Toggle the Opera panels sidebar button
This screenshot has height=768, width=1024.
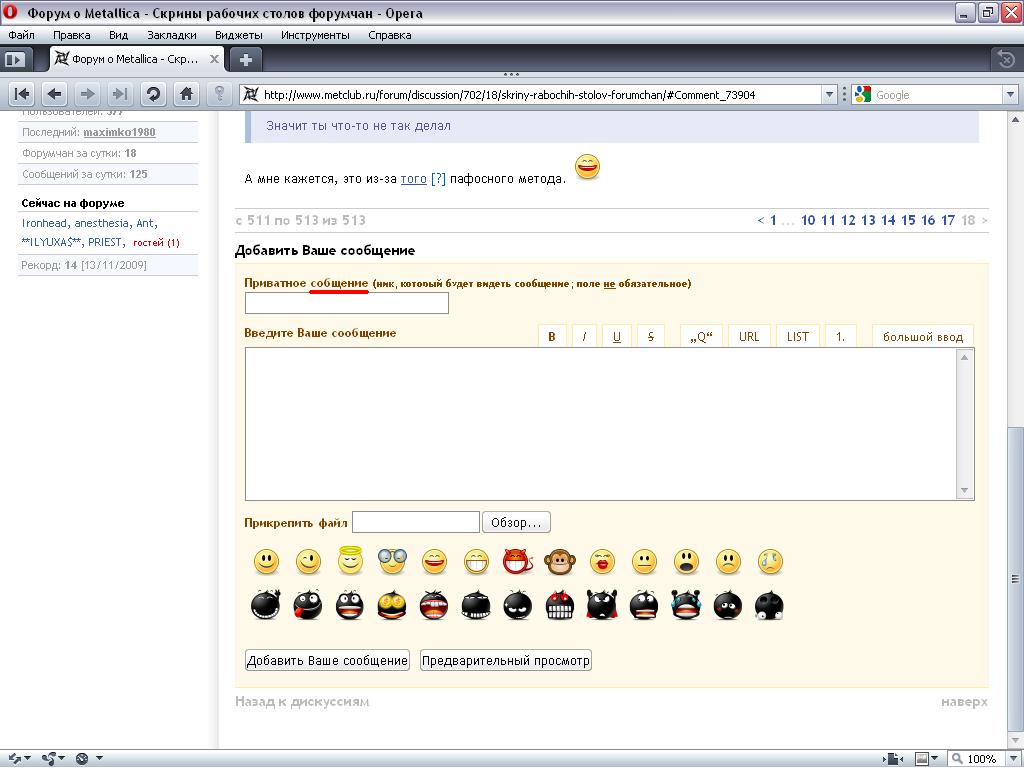14,59
